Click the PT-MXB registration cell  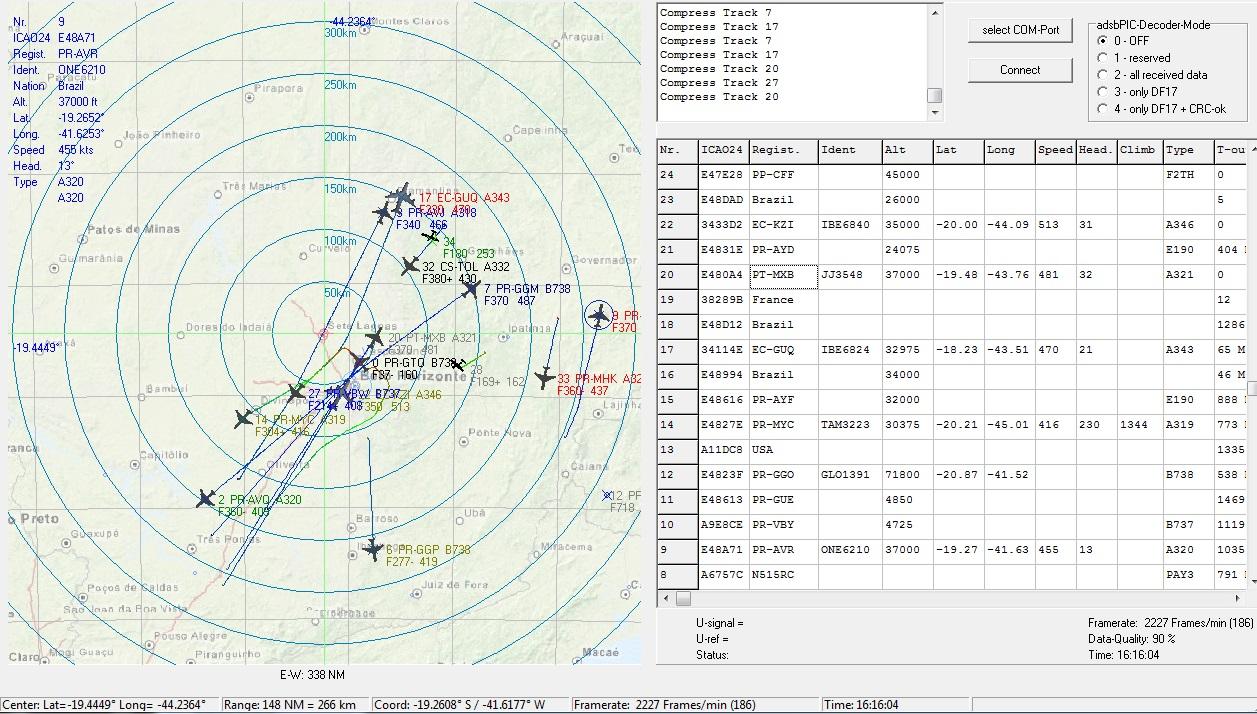783,275
